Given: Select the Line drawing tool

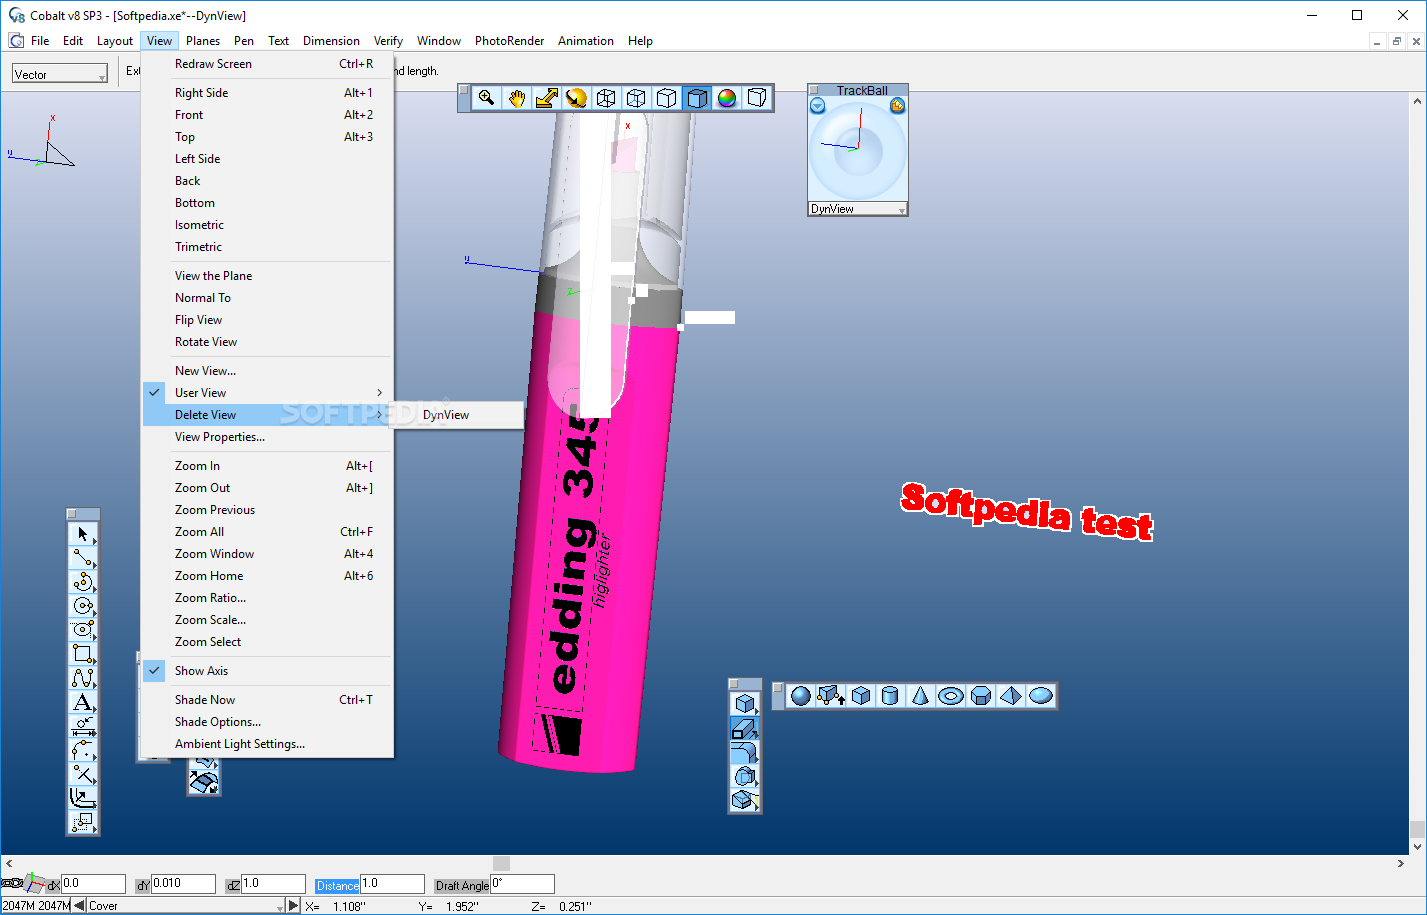Looking at the screenshot, I should [x=83, y=558].
